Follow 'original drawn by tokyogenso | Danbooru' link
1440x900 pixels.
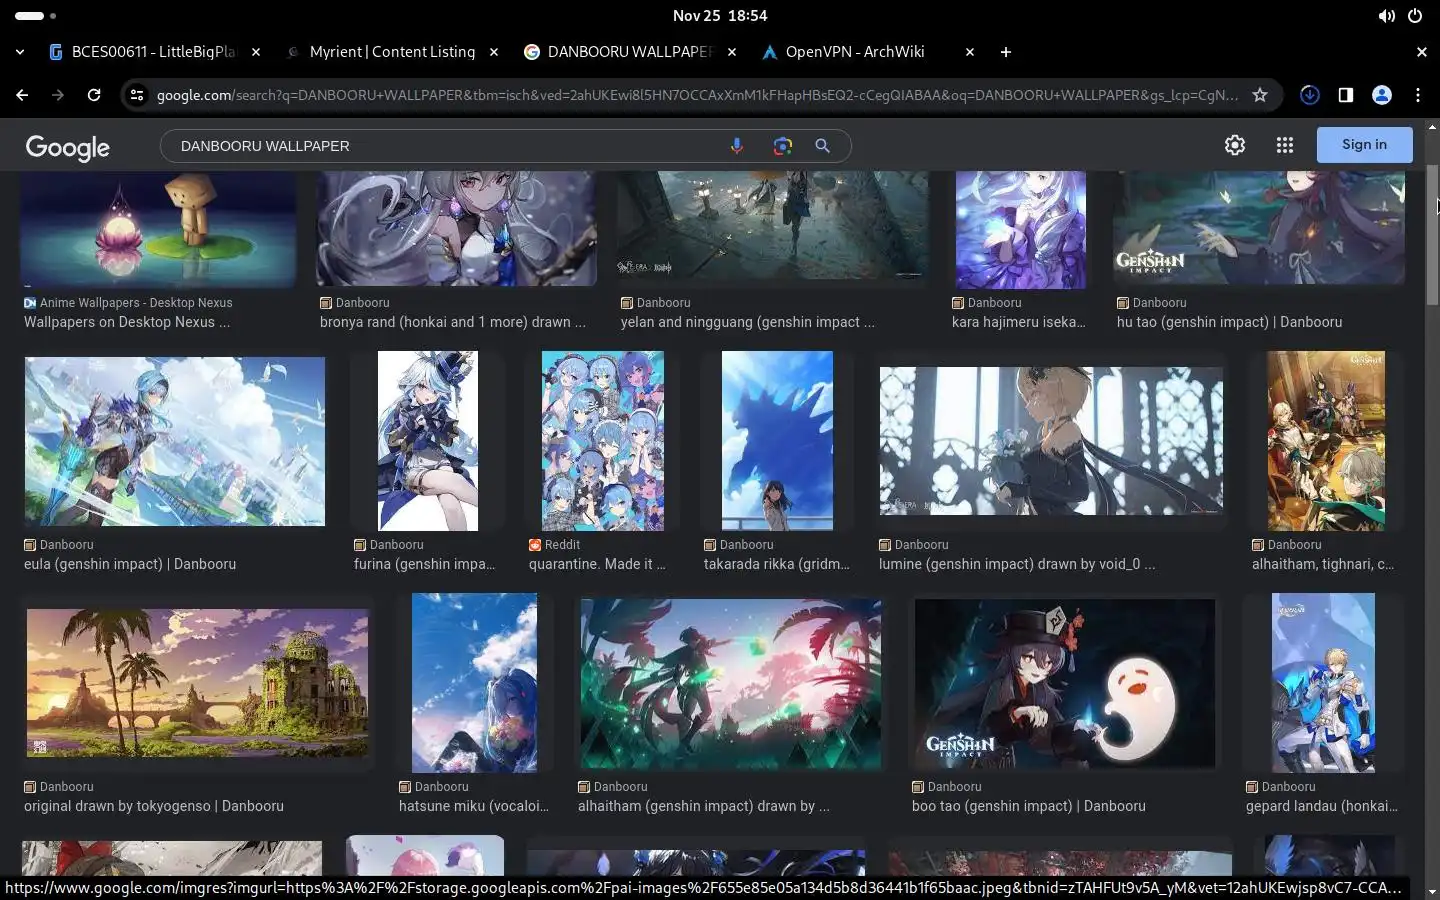click(x=154, y=806)
